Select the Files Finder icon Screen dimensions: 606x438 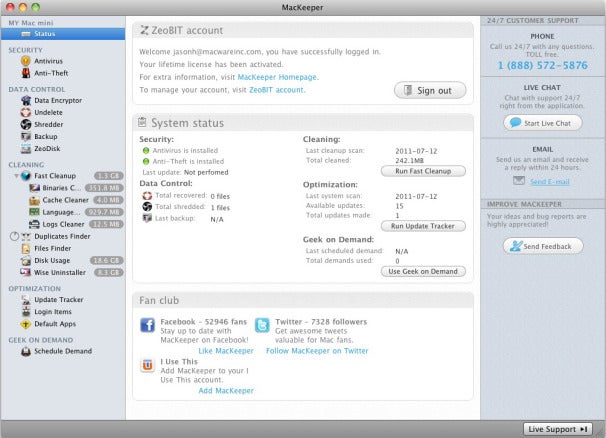26,248
